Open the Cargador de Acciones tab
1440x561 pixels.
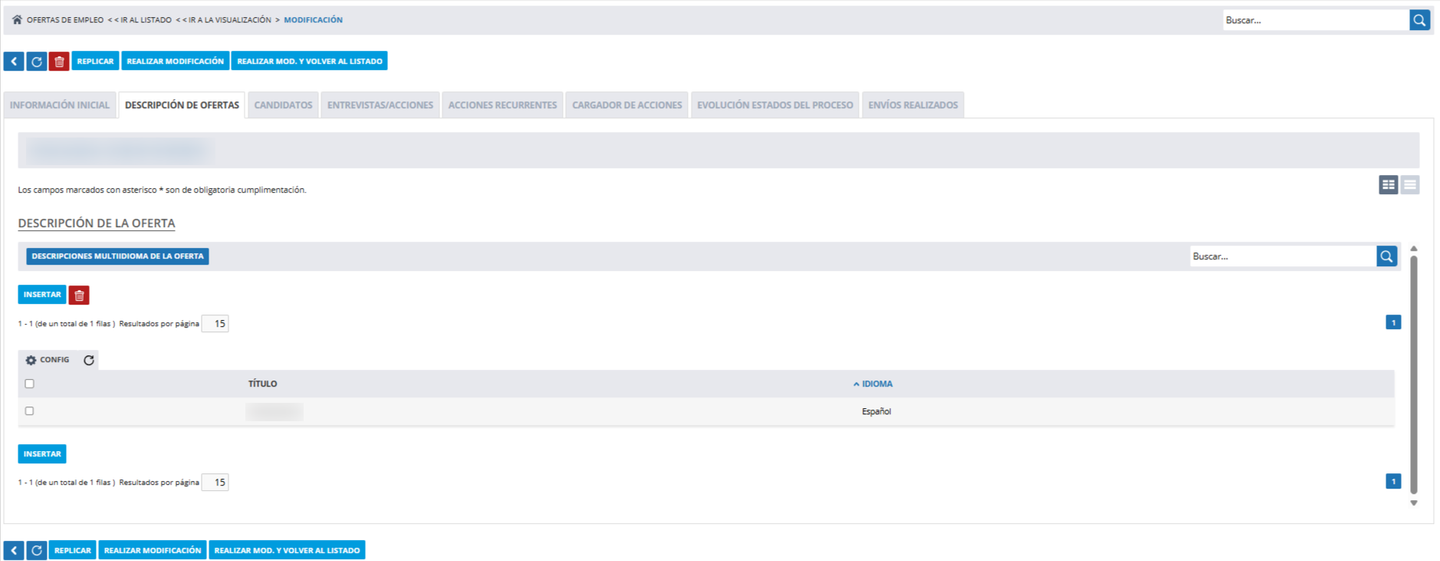tap(627, 105)
